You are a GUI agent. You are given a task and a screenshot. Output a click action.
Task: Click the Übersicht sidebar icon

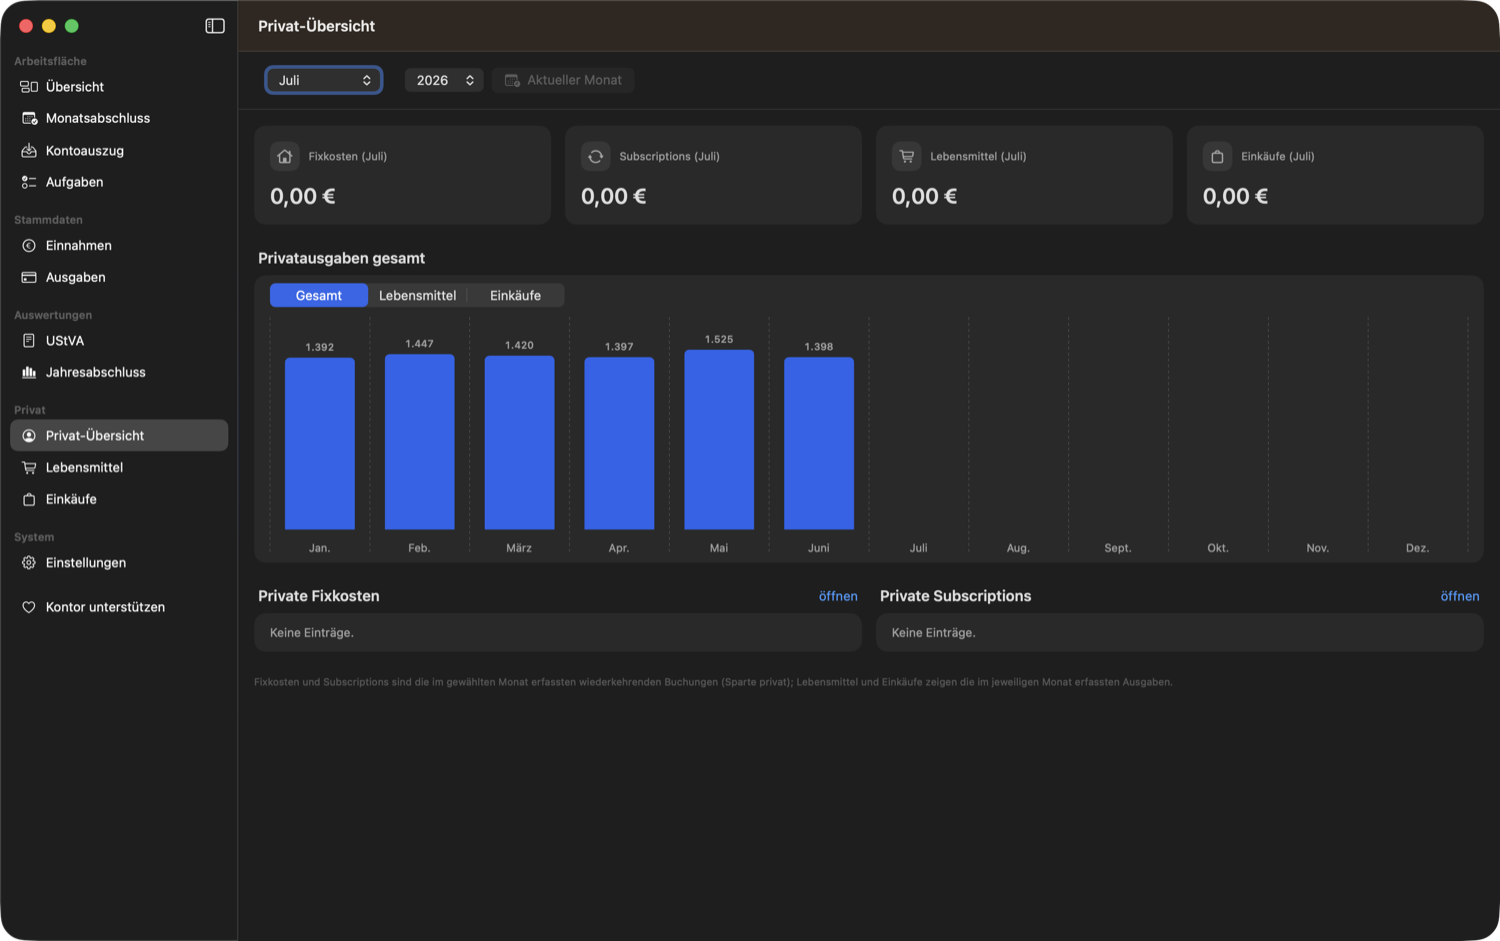[29, 87]
